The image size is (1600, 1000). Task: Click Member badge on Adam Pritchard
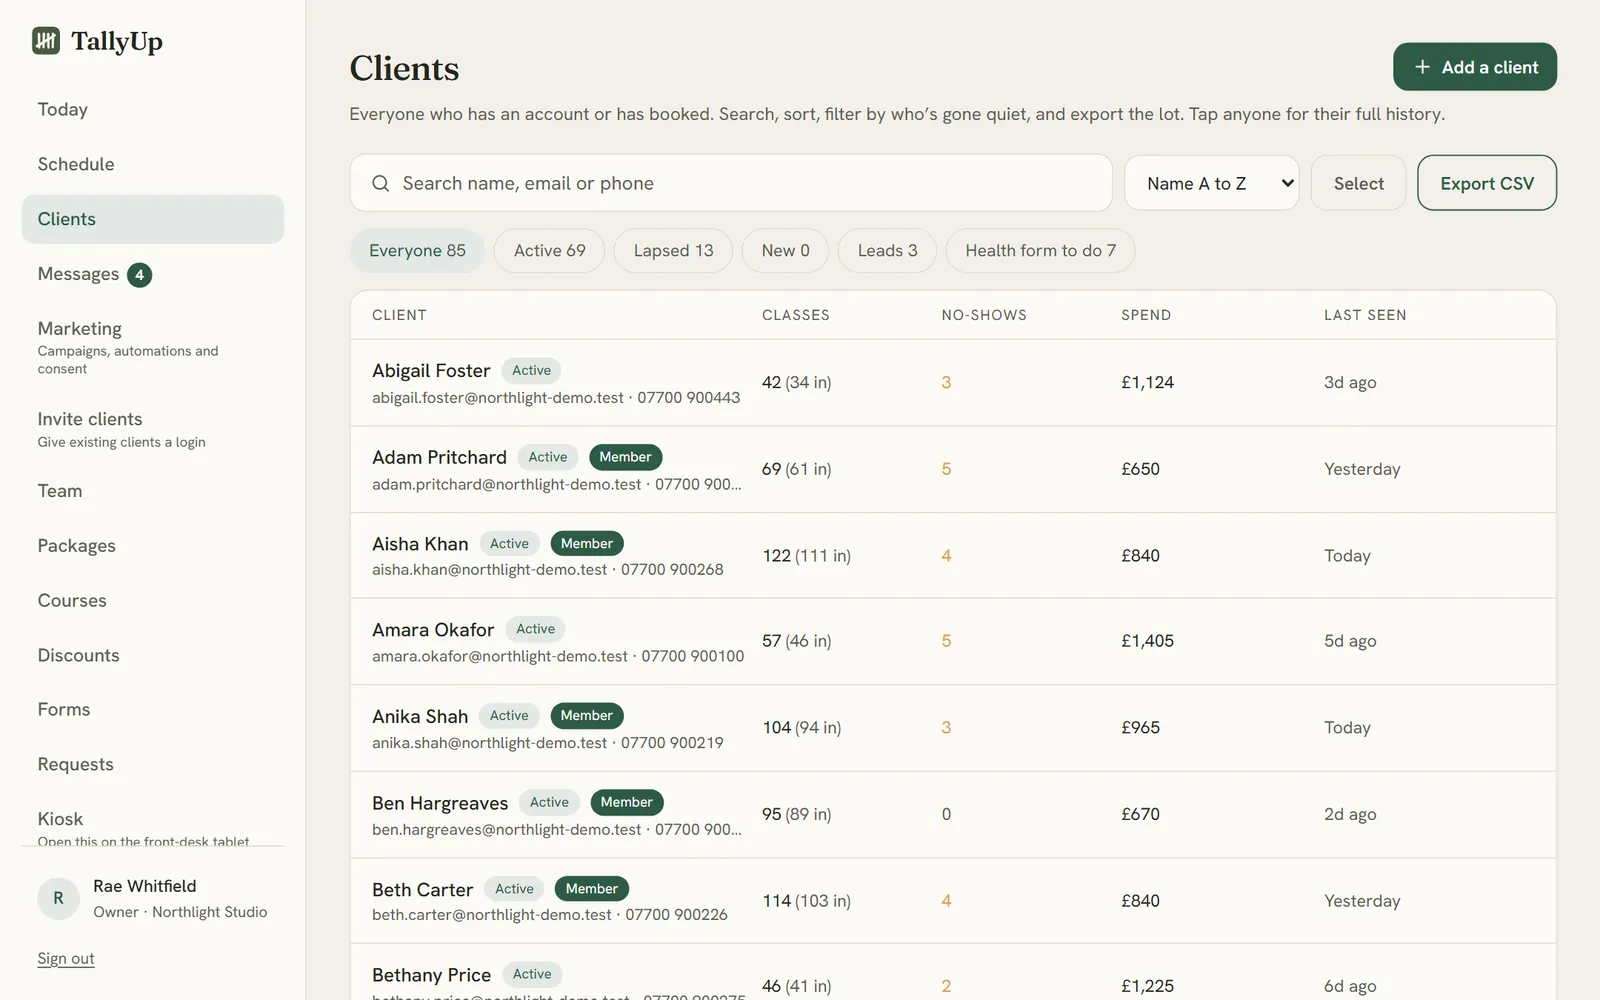click(x=625, y=457)
